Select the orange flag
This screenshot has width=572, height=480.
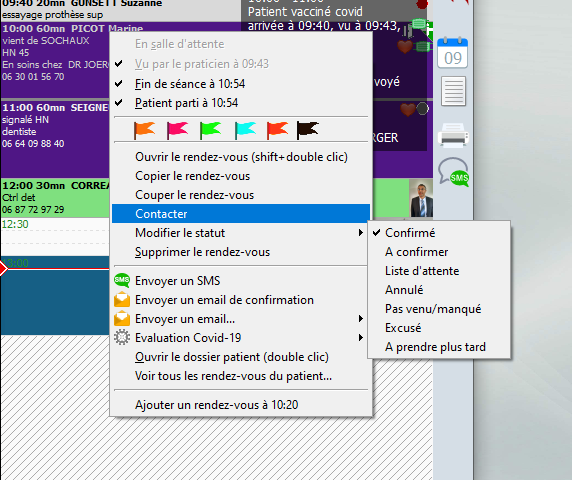click(144, 130)
